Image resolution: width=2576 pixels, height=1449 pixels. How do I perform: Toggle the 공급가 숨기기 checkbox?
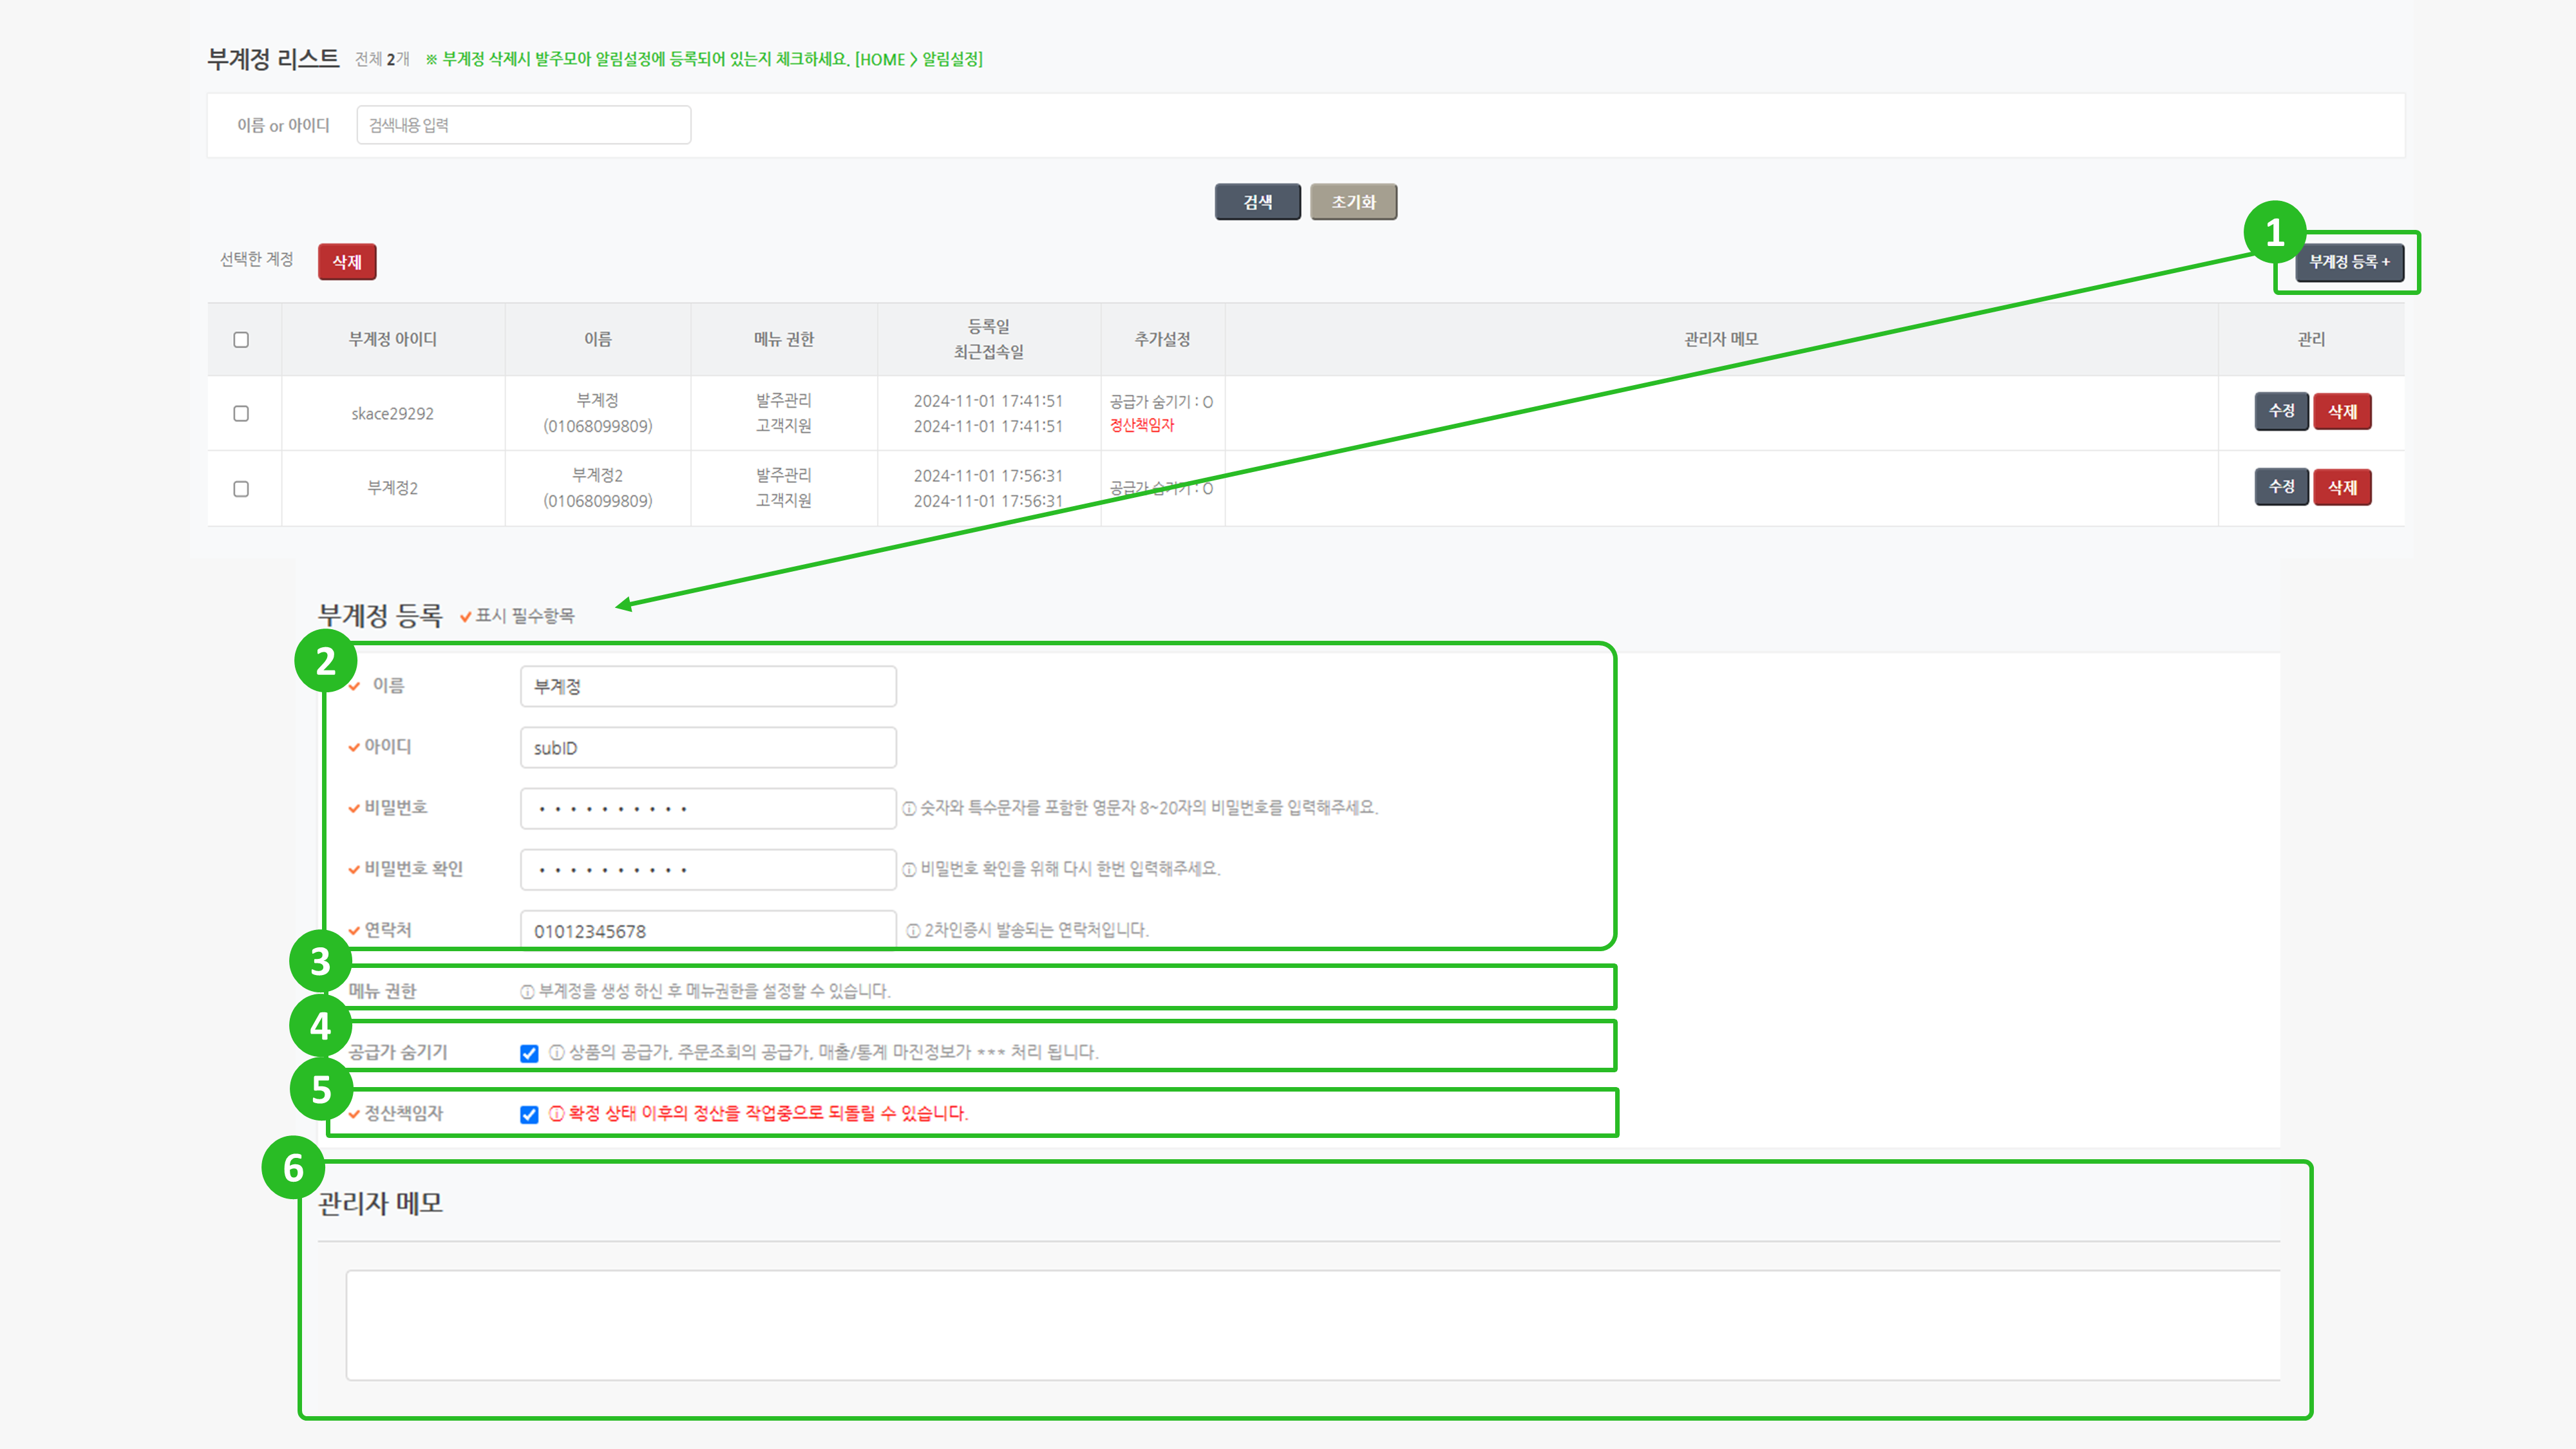(529, 1053)
